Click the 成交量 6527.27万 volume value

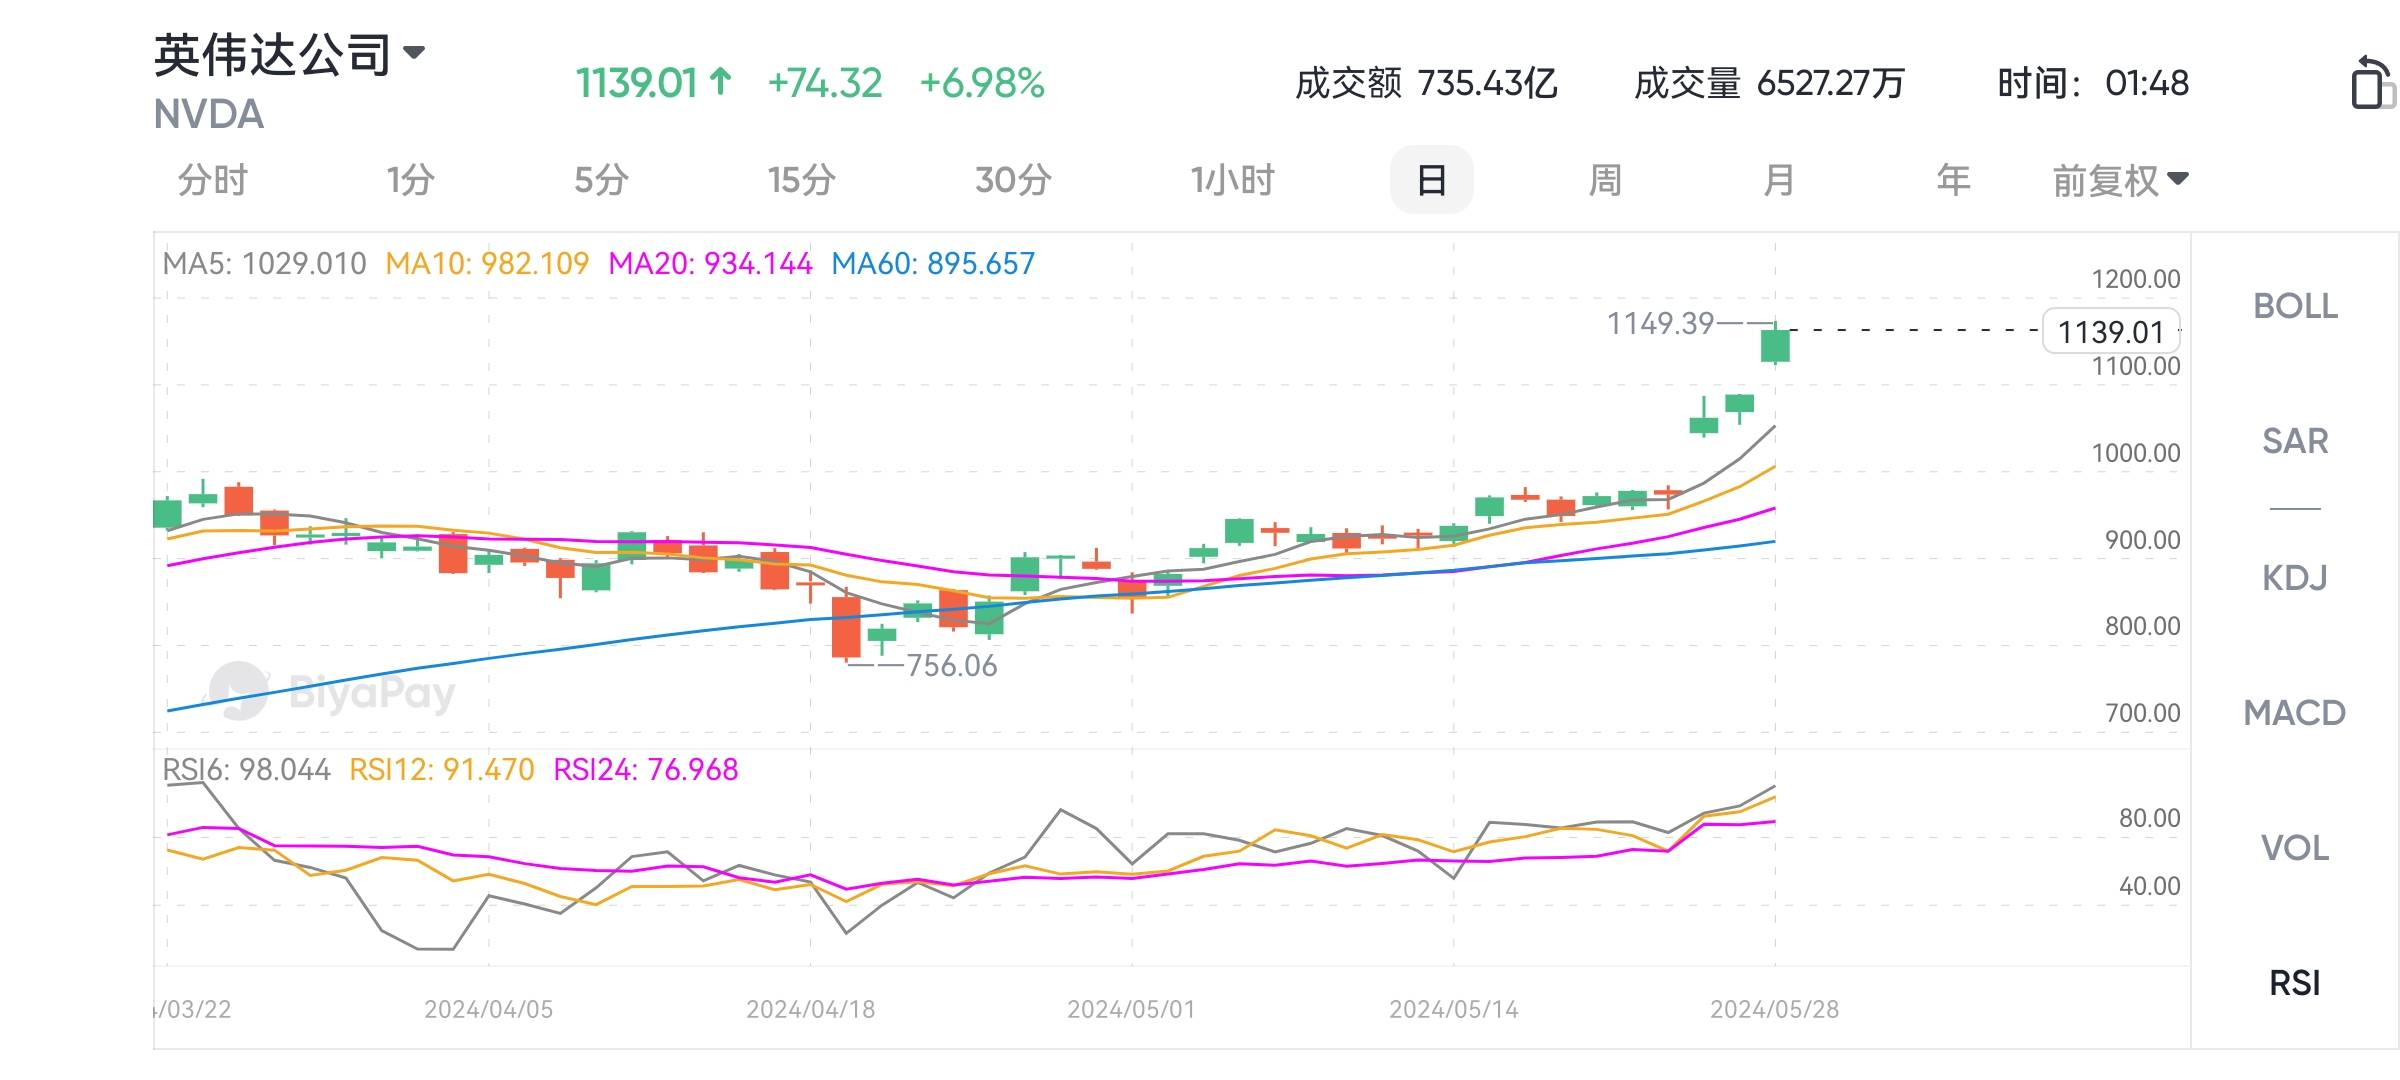point(1769,83)
